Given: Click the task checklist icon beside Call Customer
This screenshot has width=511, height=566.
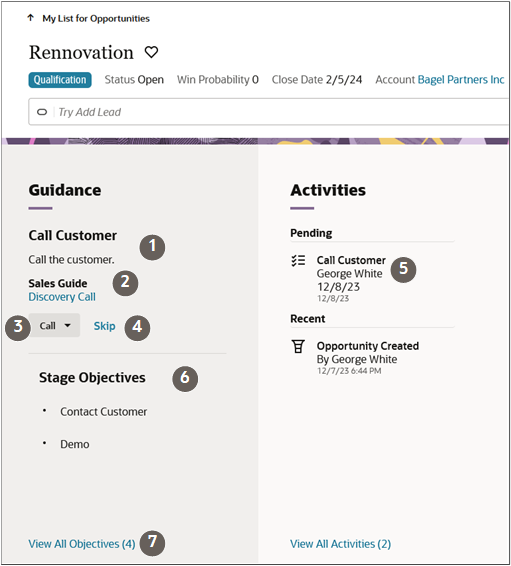Looking at the screenshot, I should [x=298, y=260].
